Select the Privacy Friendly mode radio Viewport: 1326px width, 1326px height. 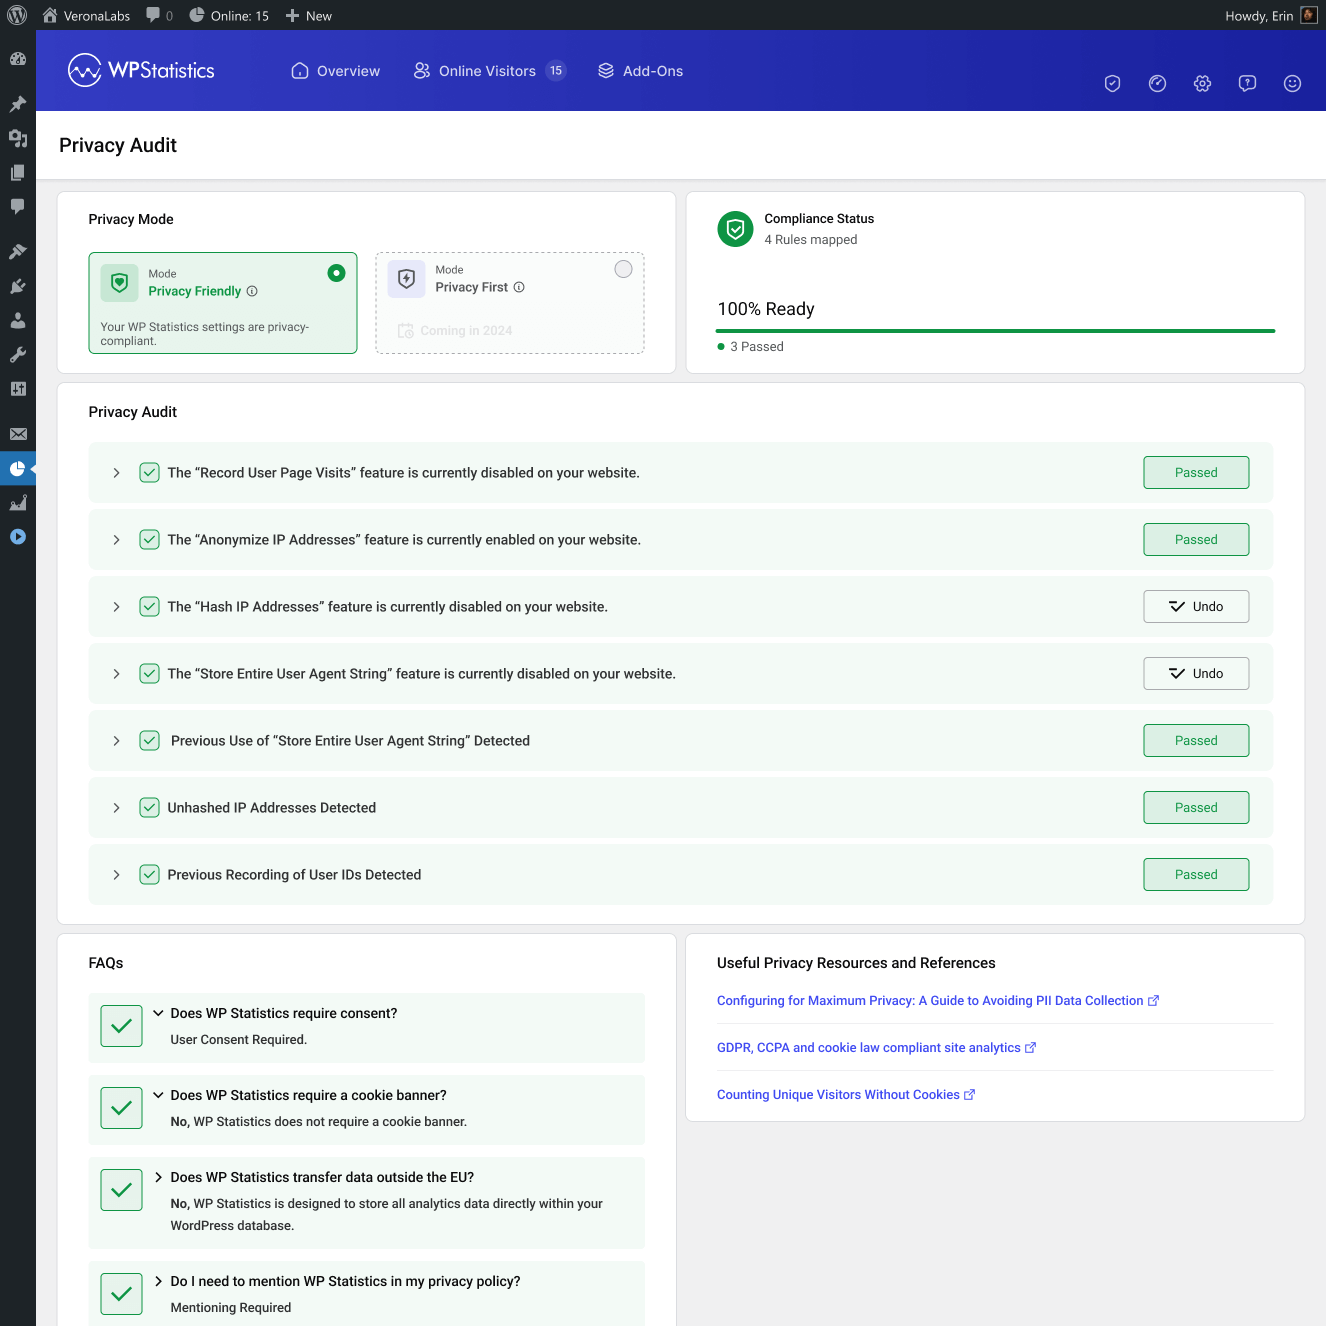click(x=336, y=273)
